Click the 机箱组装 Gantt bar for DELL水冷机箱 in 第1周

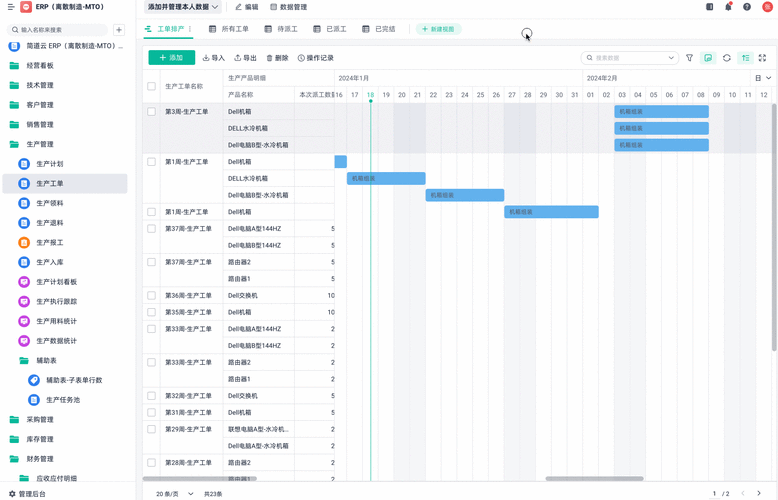[x=386, y=179]
